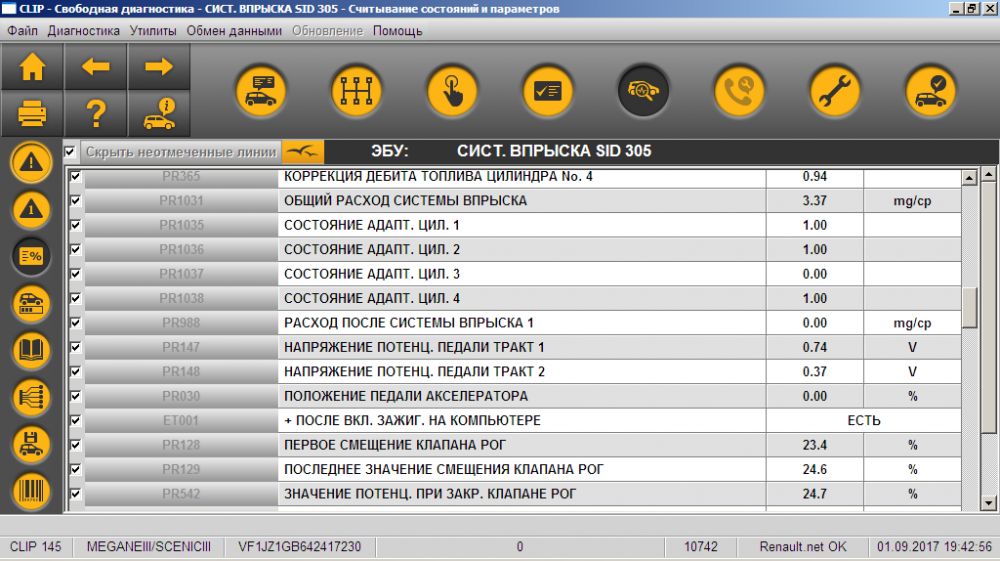Click the PR030 parameter code button
Screen dimensions: 1000x561
pyautogui.click(x=181, y=396)
